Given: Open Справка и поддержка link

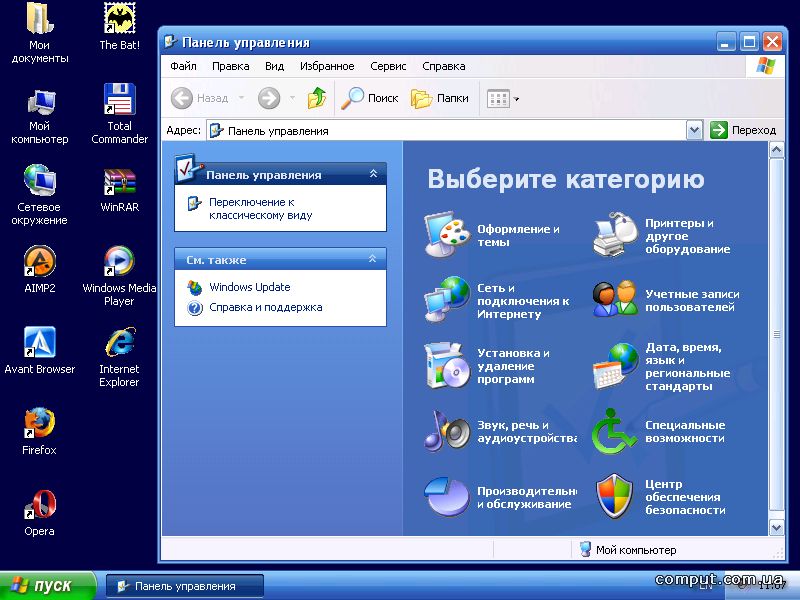Looking at the screenshot, I should [266, 307].
